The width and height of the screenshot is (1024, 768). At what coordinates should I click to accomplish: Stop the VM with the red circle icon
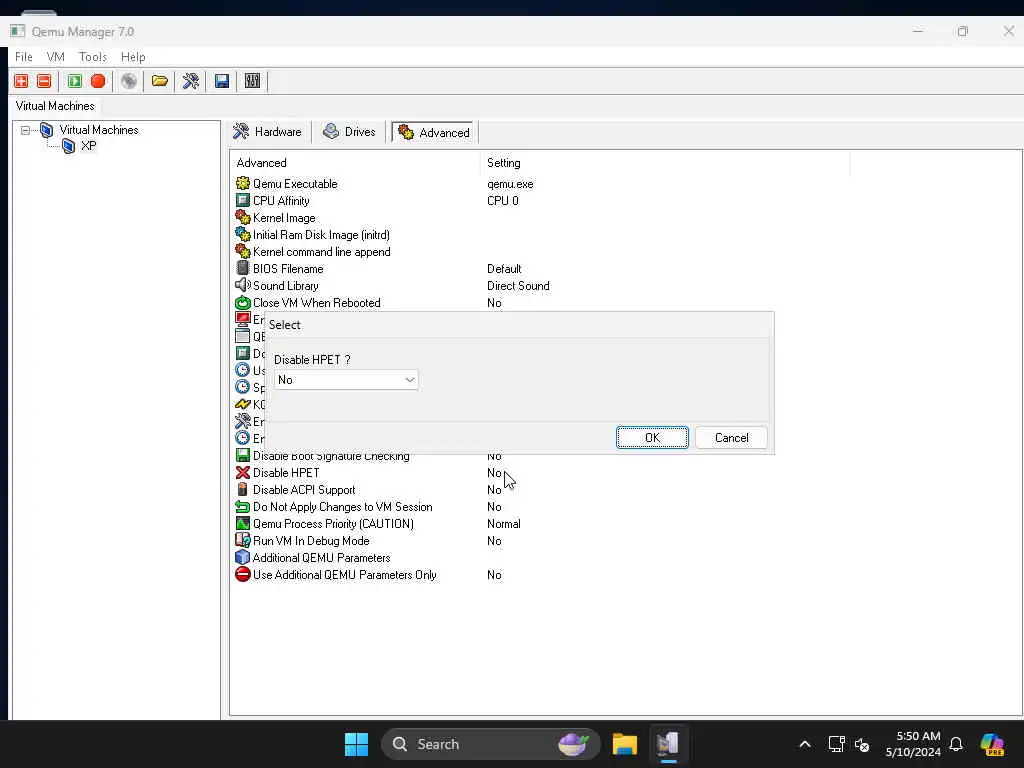point(98,81)
